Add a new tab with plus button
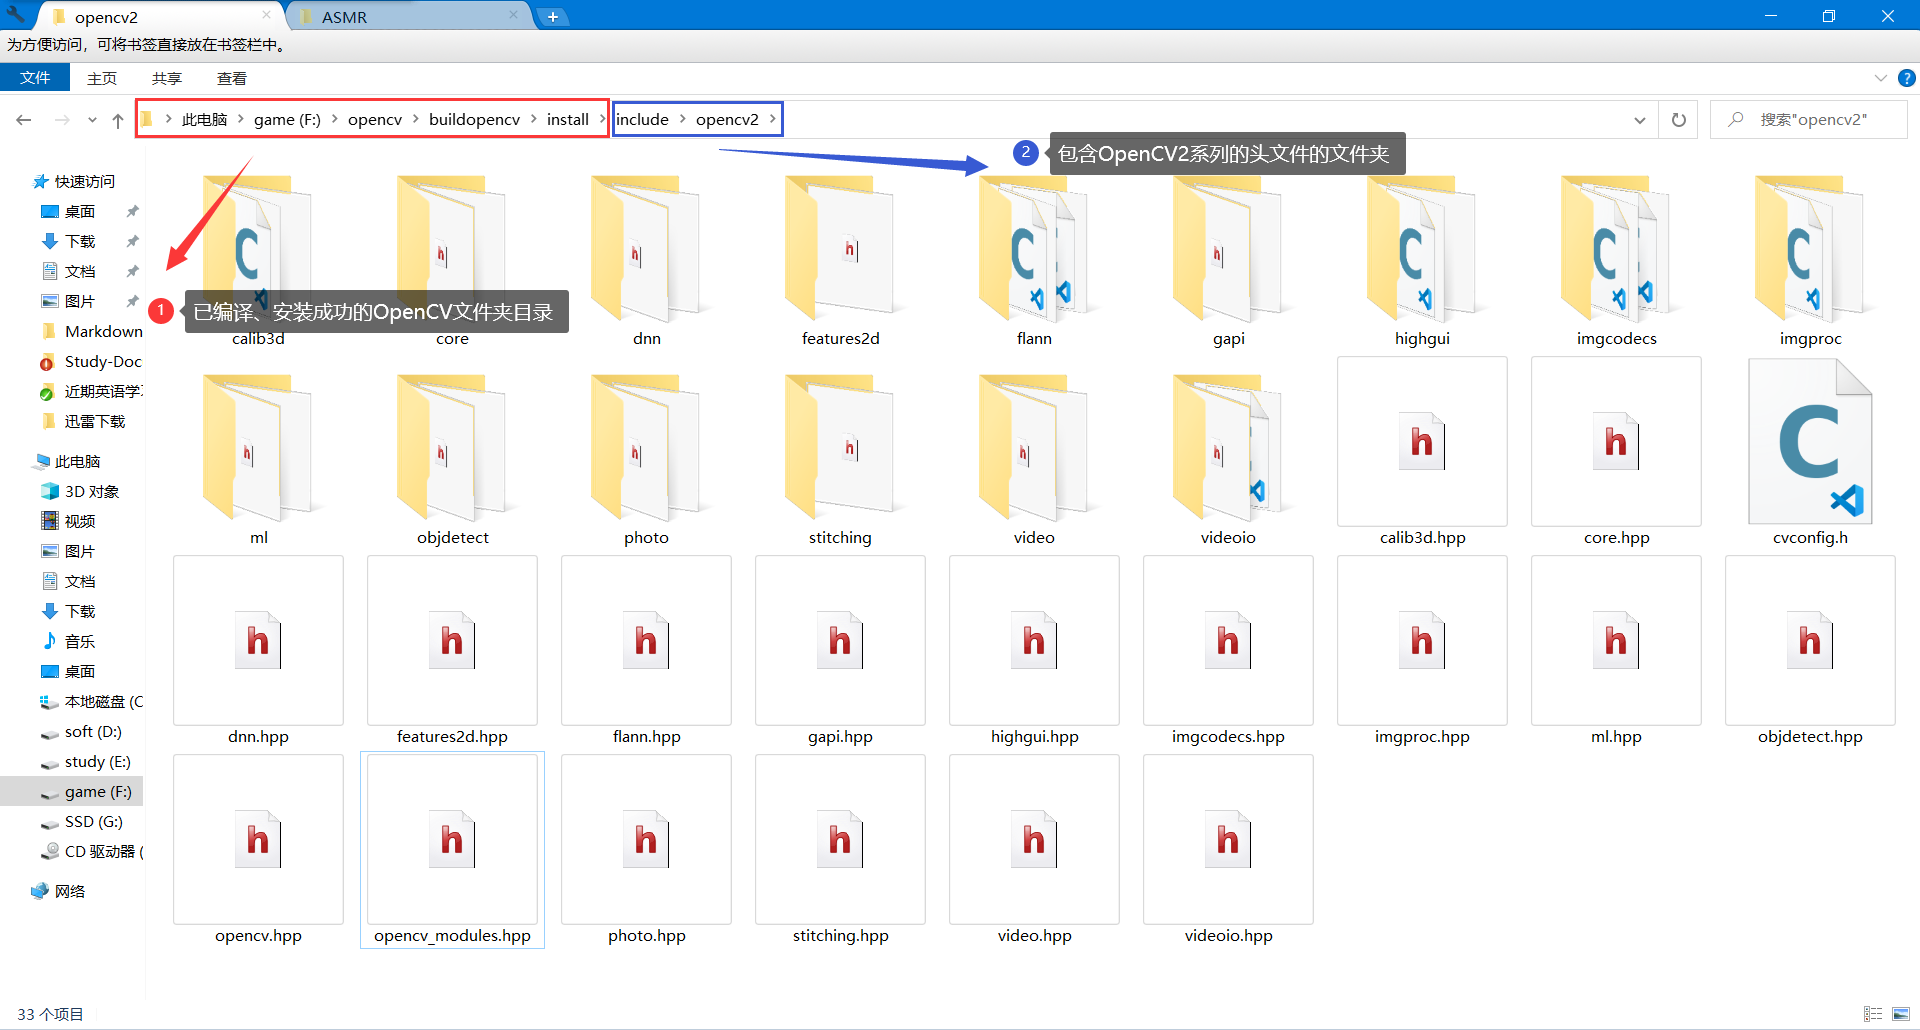This screenshot has width=1920, height=1030. coord(552,17)
